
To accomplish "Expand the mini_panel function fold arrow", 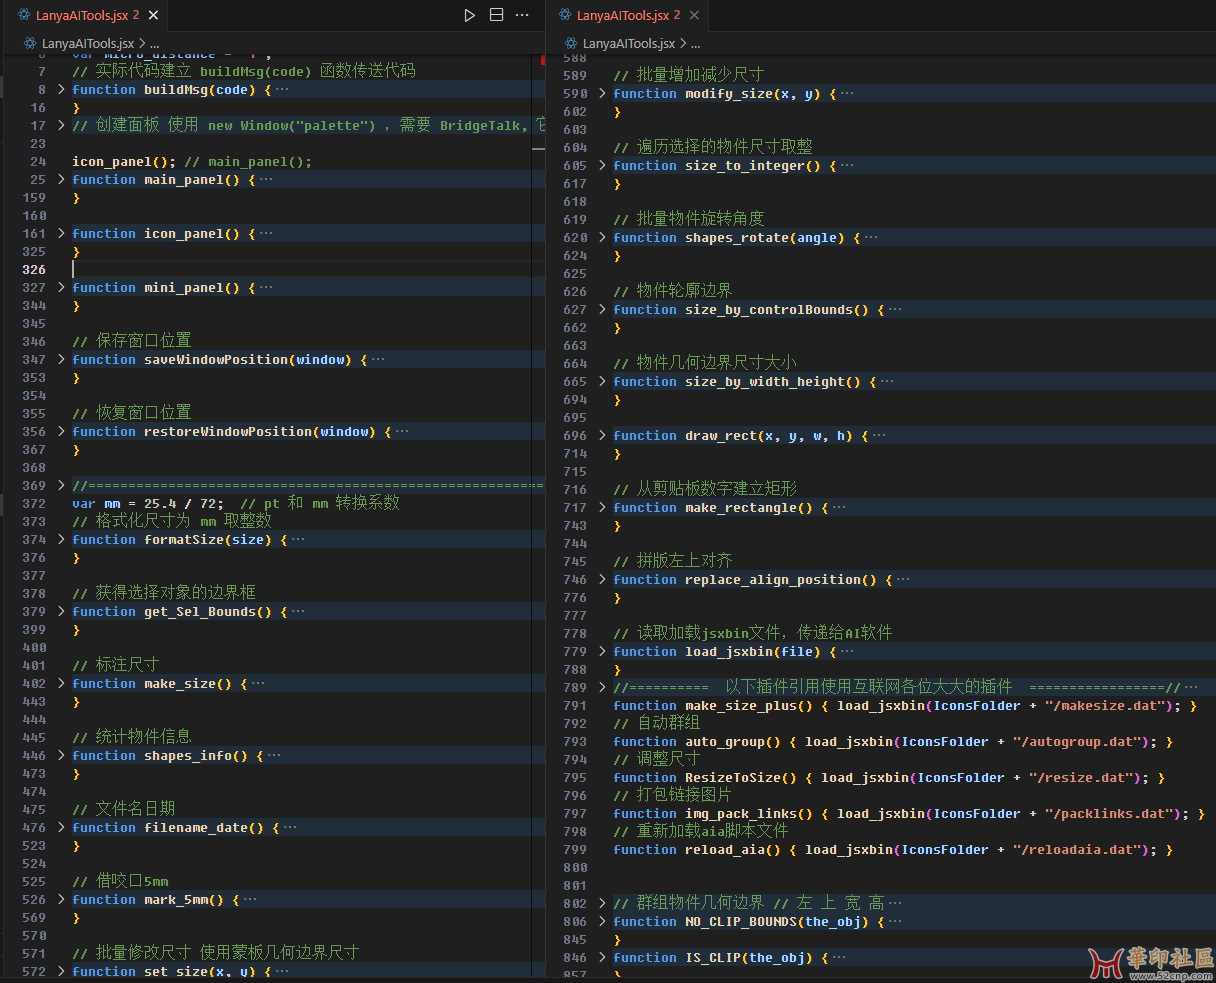I will point(61,288).
